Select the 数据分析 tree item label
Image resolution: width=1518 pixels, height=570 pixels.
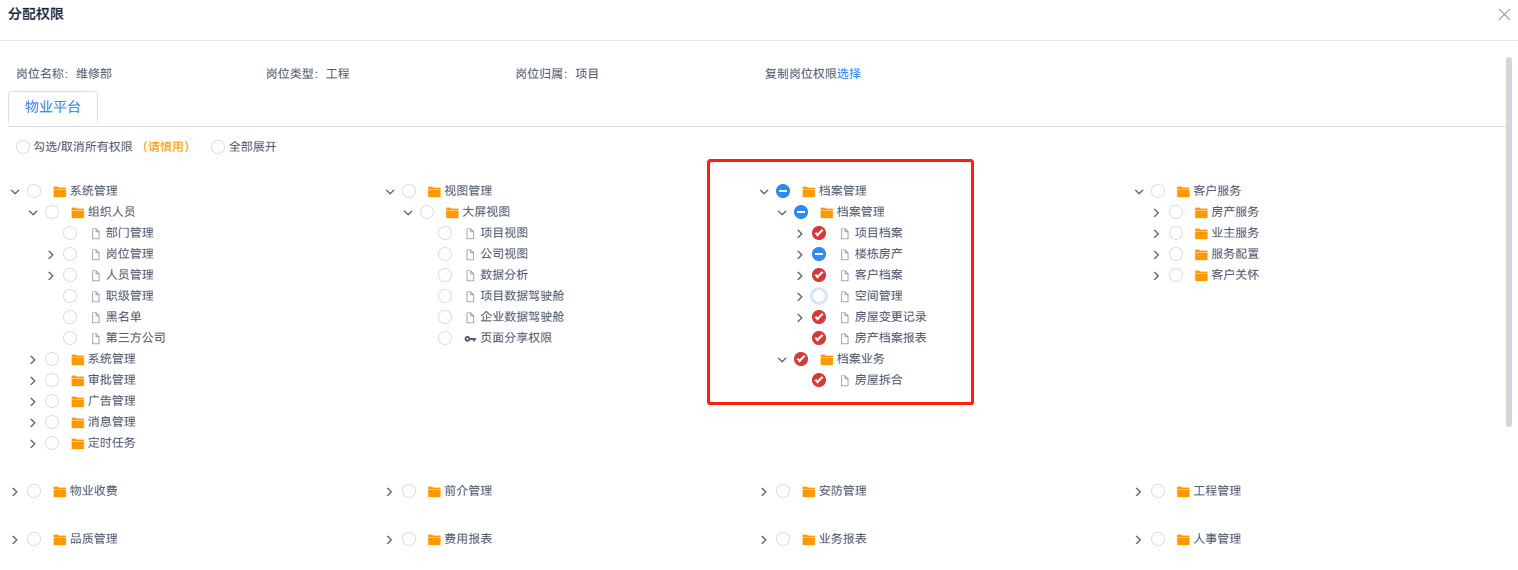coord(504,275)
